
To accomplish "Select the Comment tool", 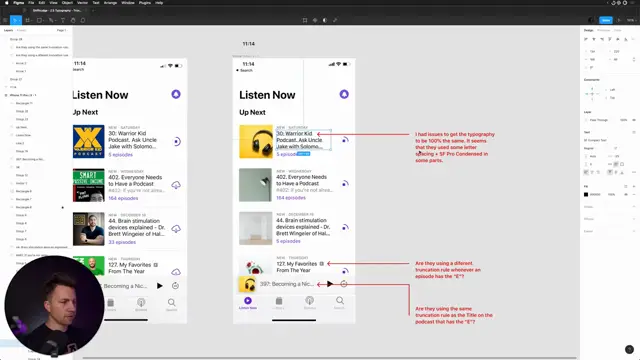I will 83,20.
